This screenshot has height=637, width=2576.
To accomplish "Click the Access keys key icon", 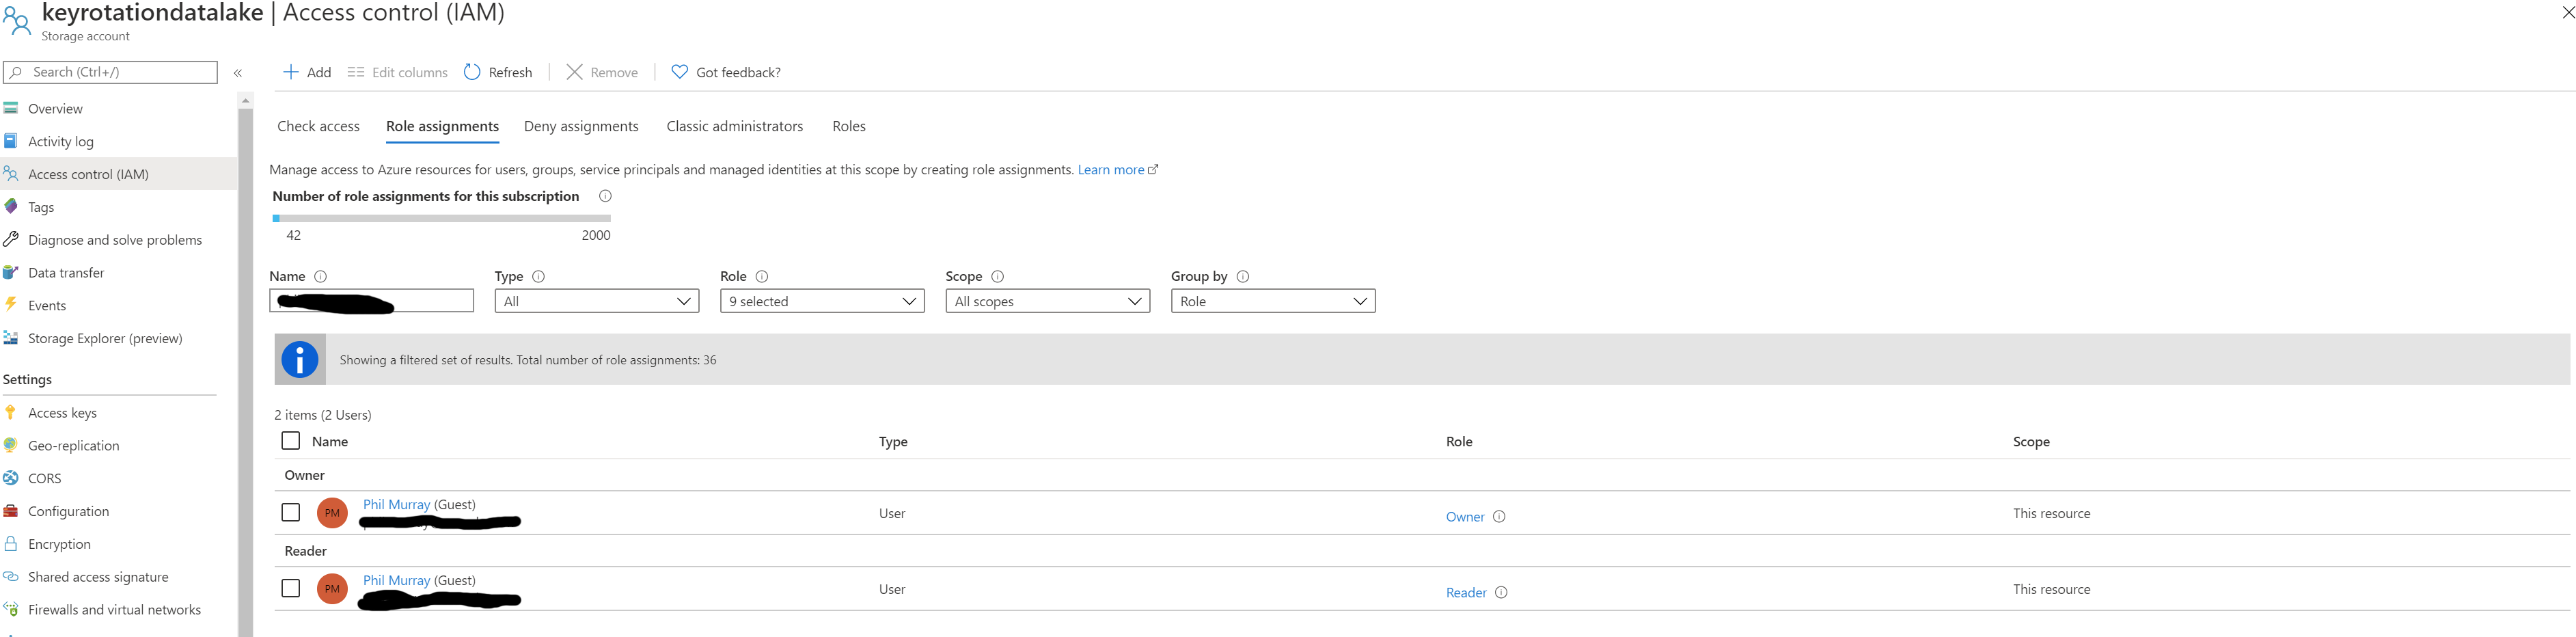I will [x=11, y=412].
